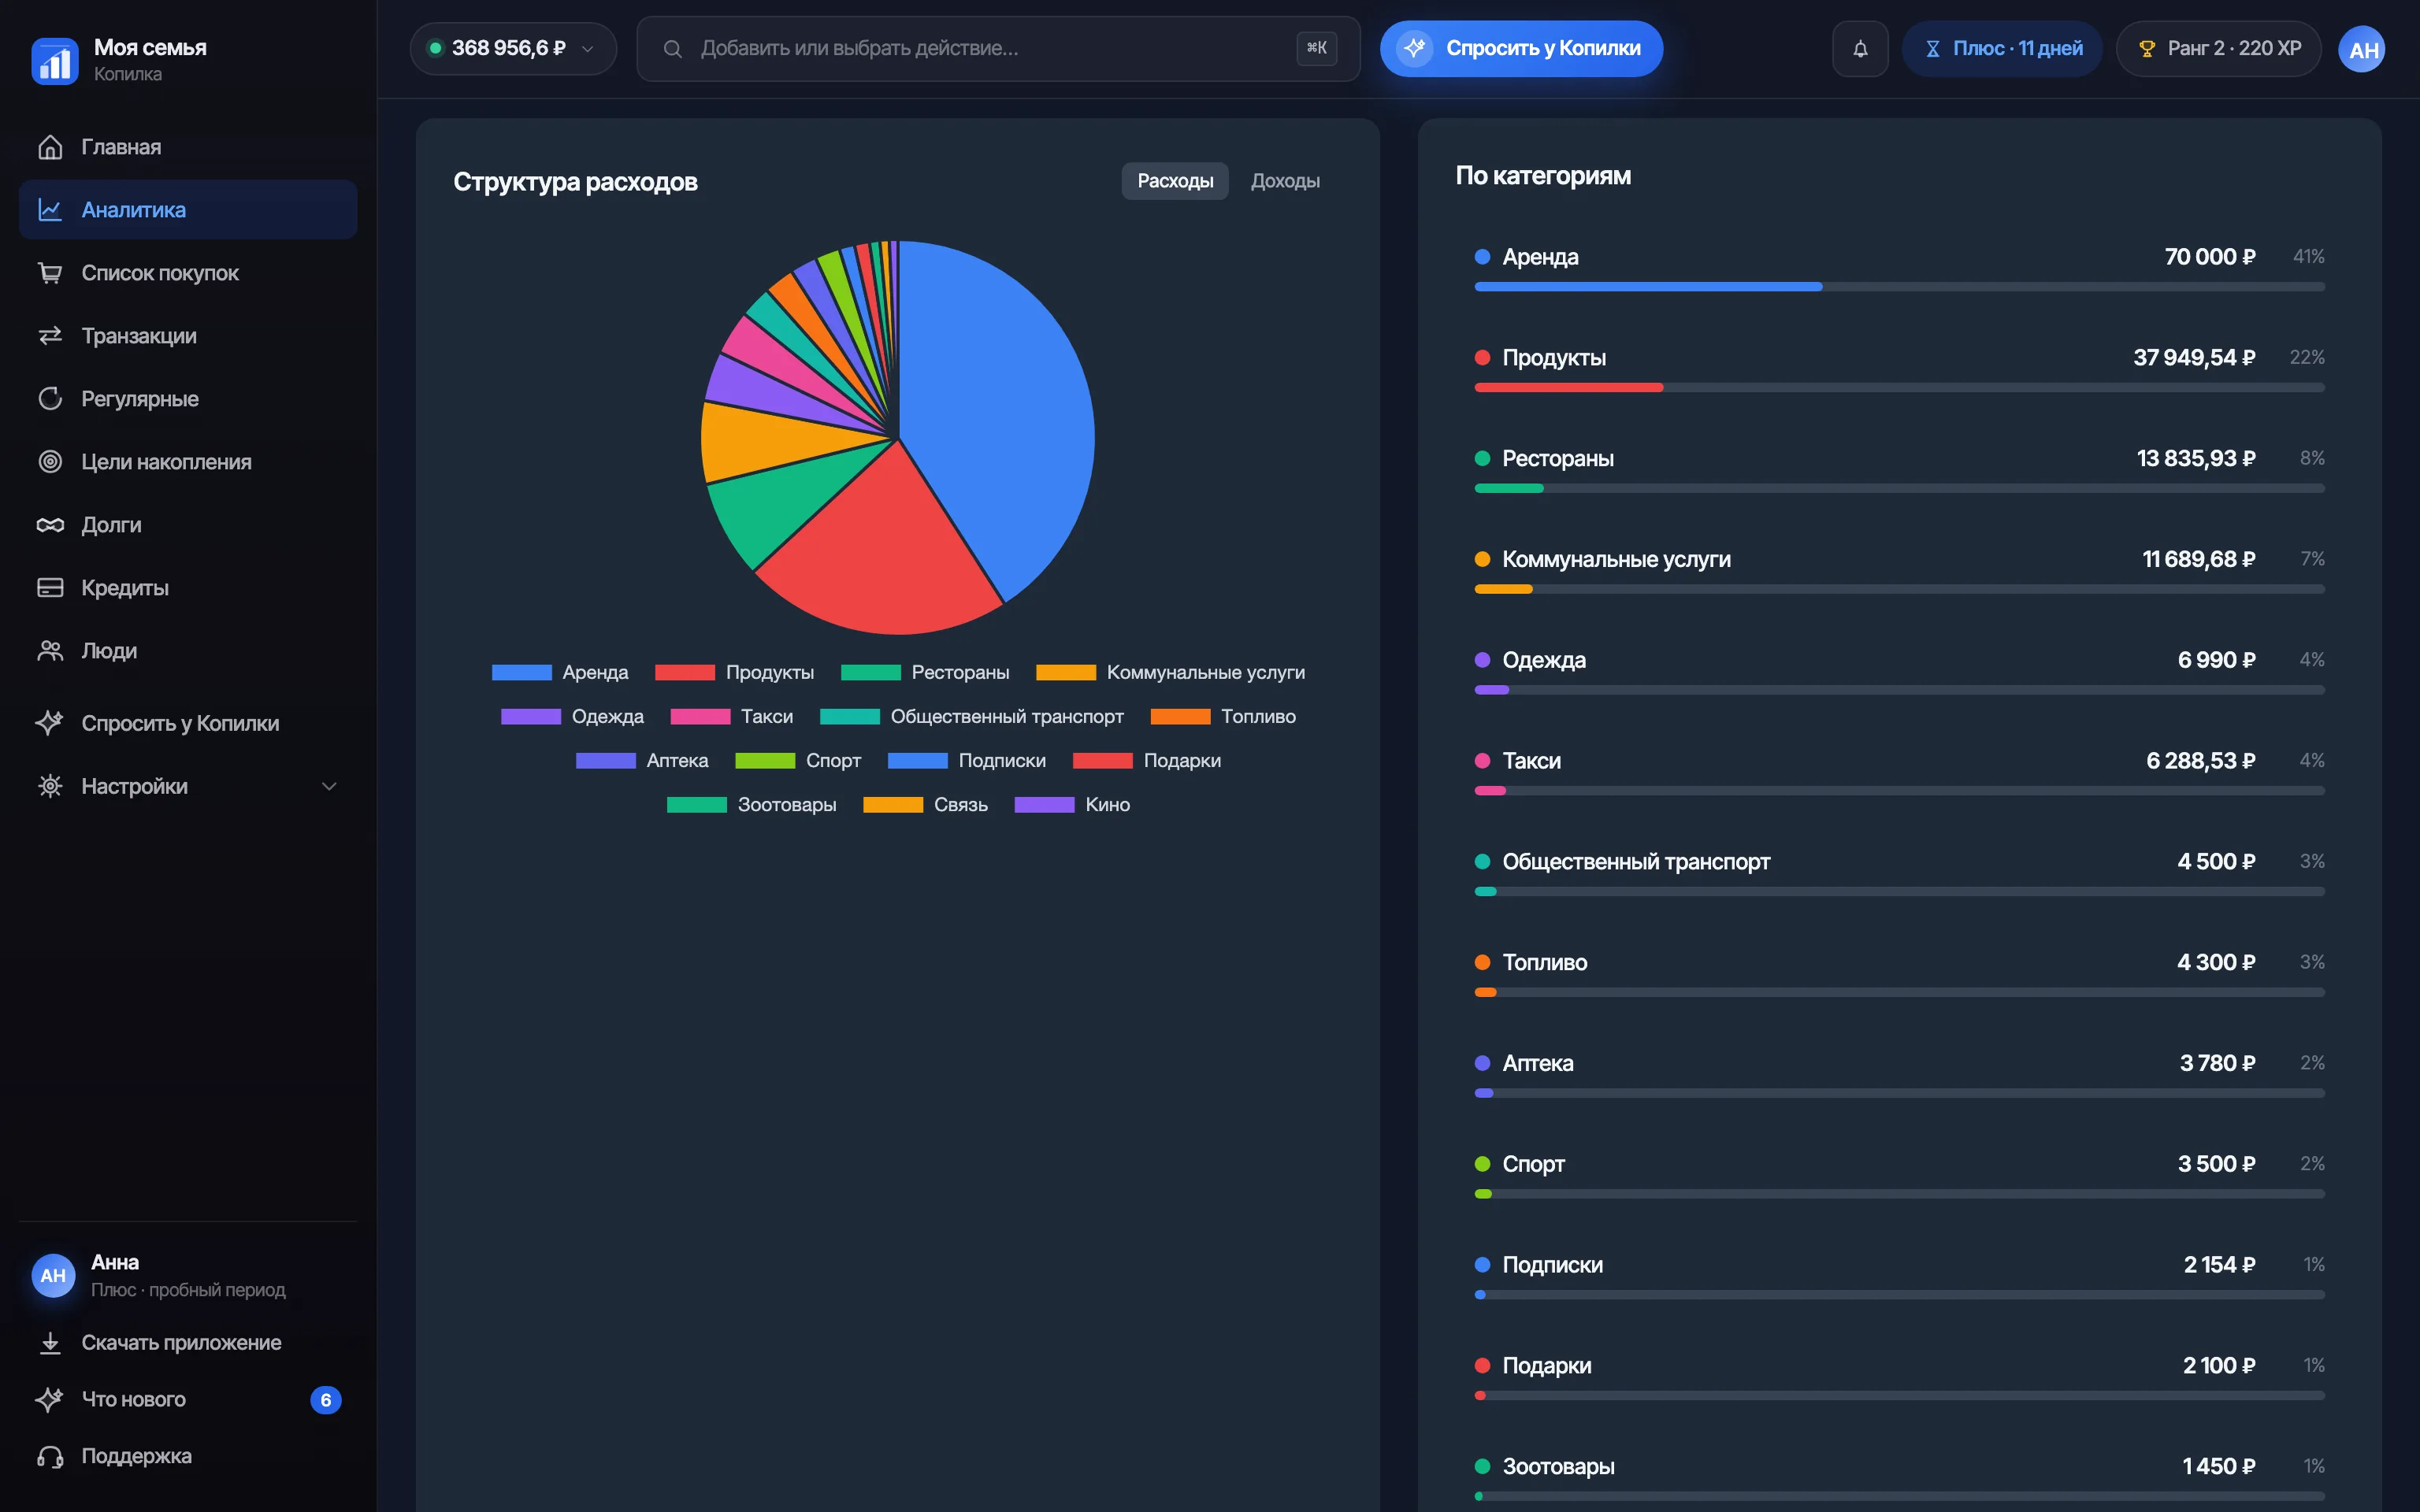
Task: Click the Цели накопления target icon
Action: pyautogui.click(x=50, y=462)
